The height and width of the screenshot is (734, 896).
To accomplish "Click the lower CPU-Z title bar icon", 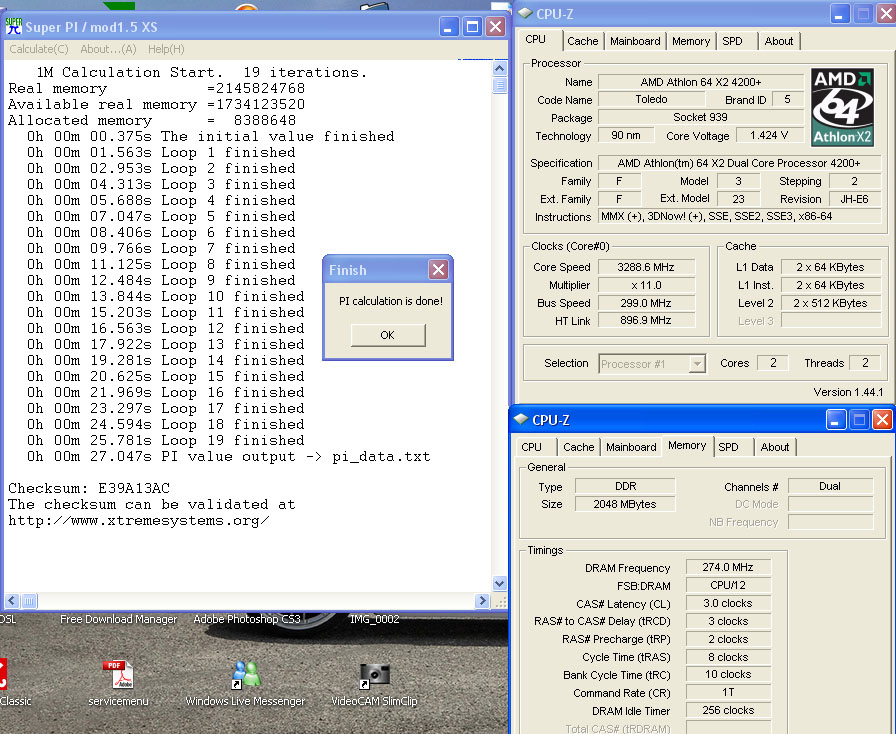I will tap(521, 419).
